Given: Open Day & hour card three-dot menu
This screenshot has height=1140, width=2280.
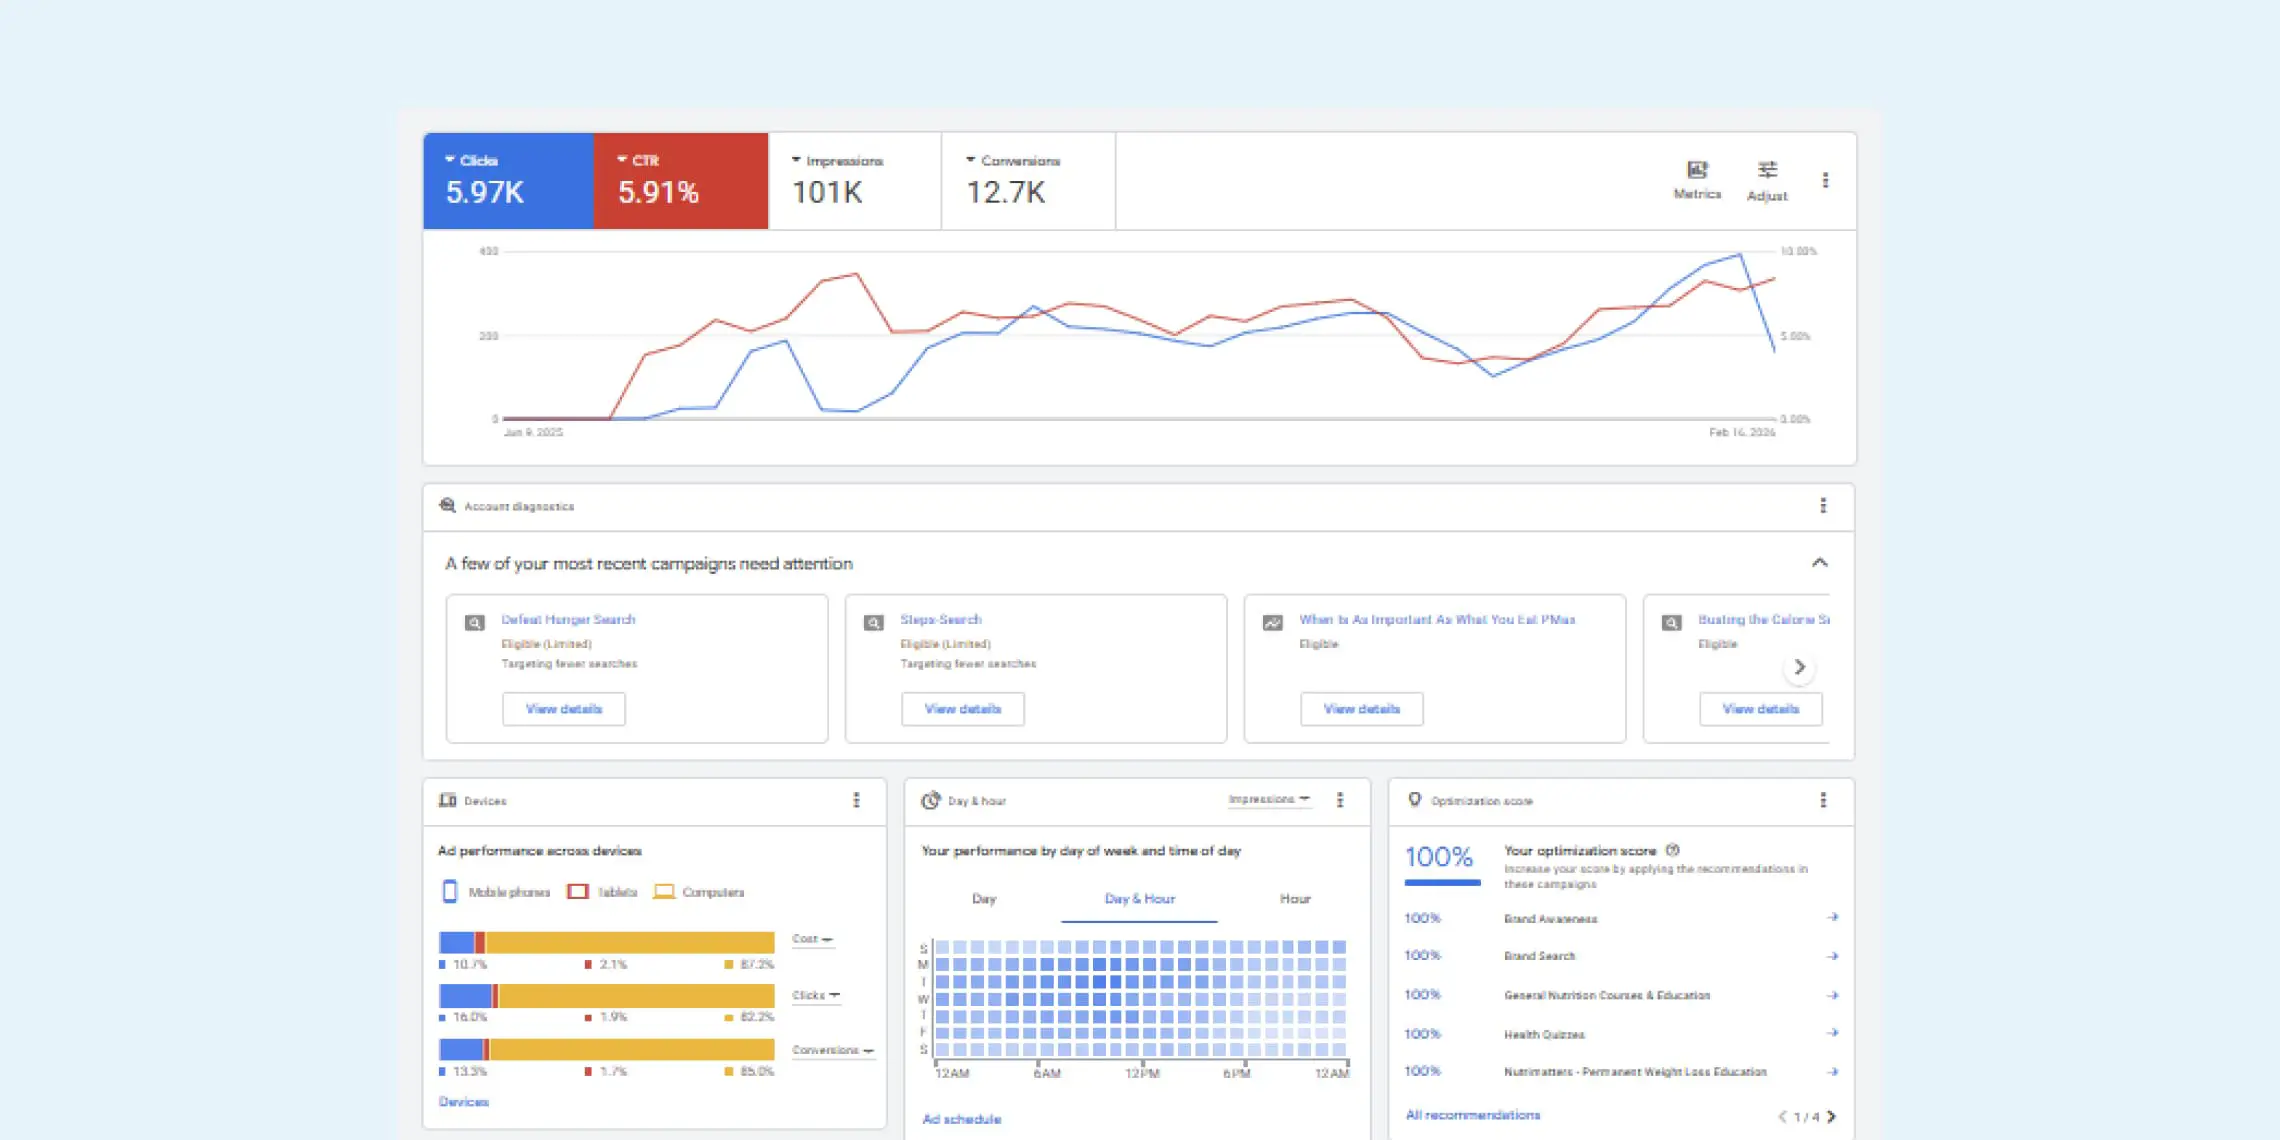Looking at the screenshot, I should coord(1340,800).
